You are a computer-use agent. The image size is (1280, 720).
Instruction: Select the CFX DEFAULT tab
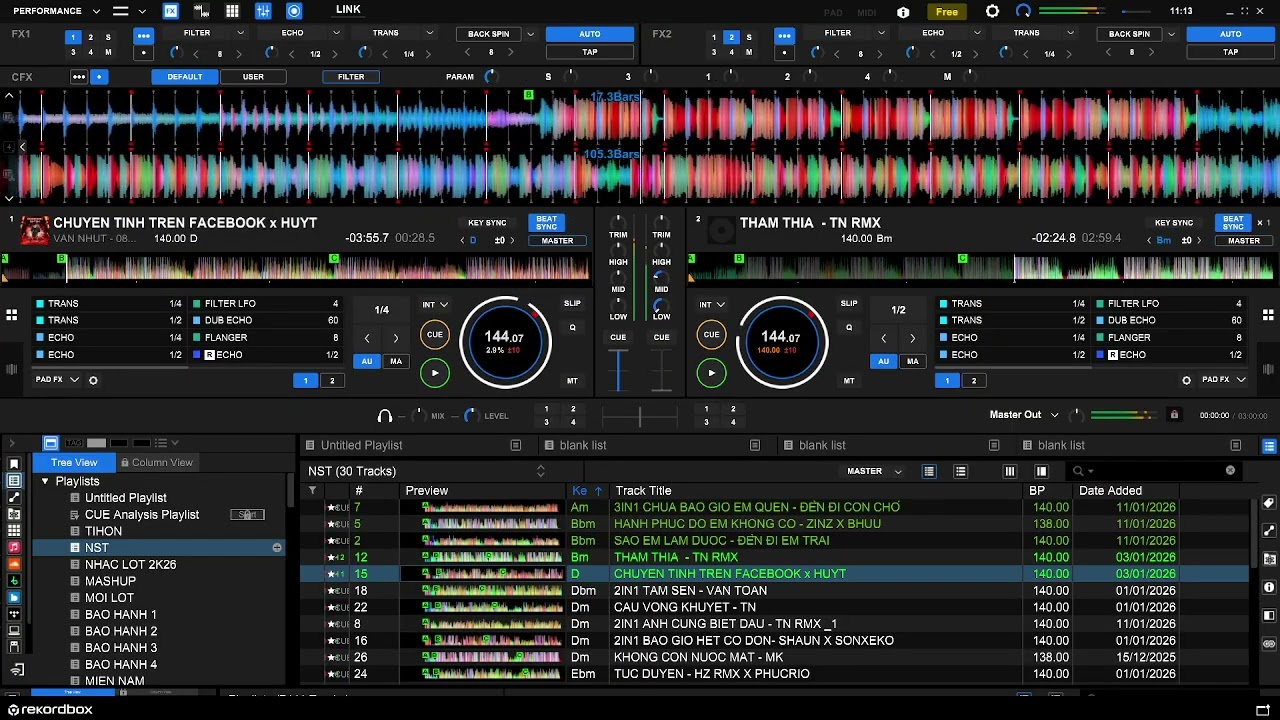(184, 77)
